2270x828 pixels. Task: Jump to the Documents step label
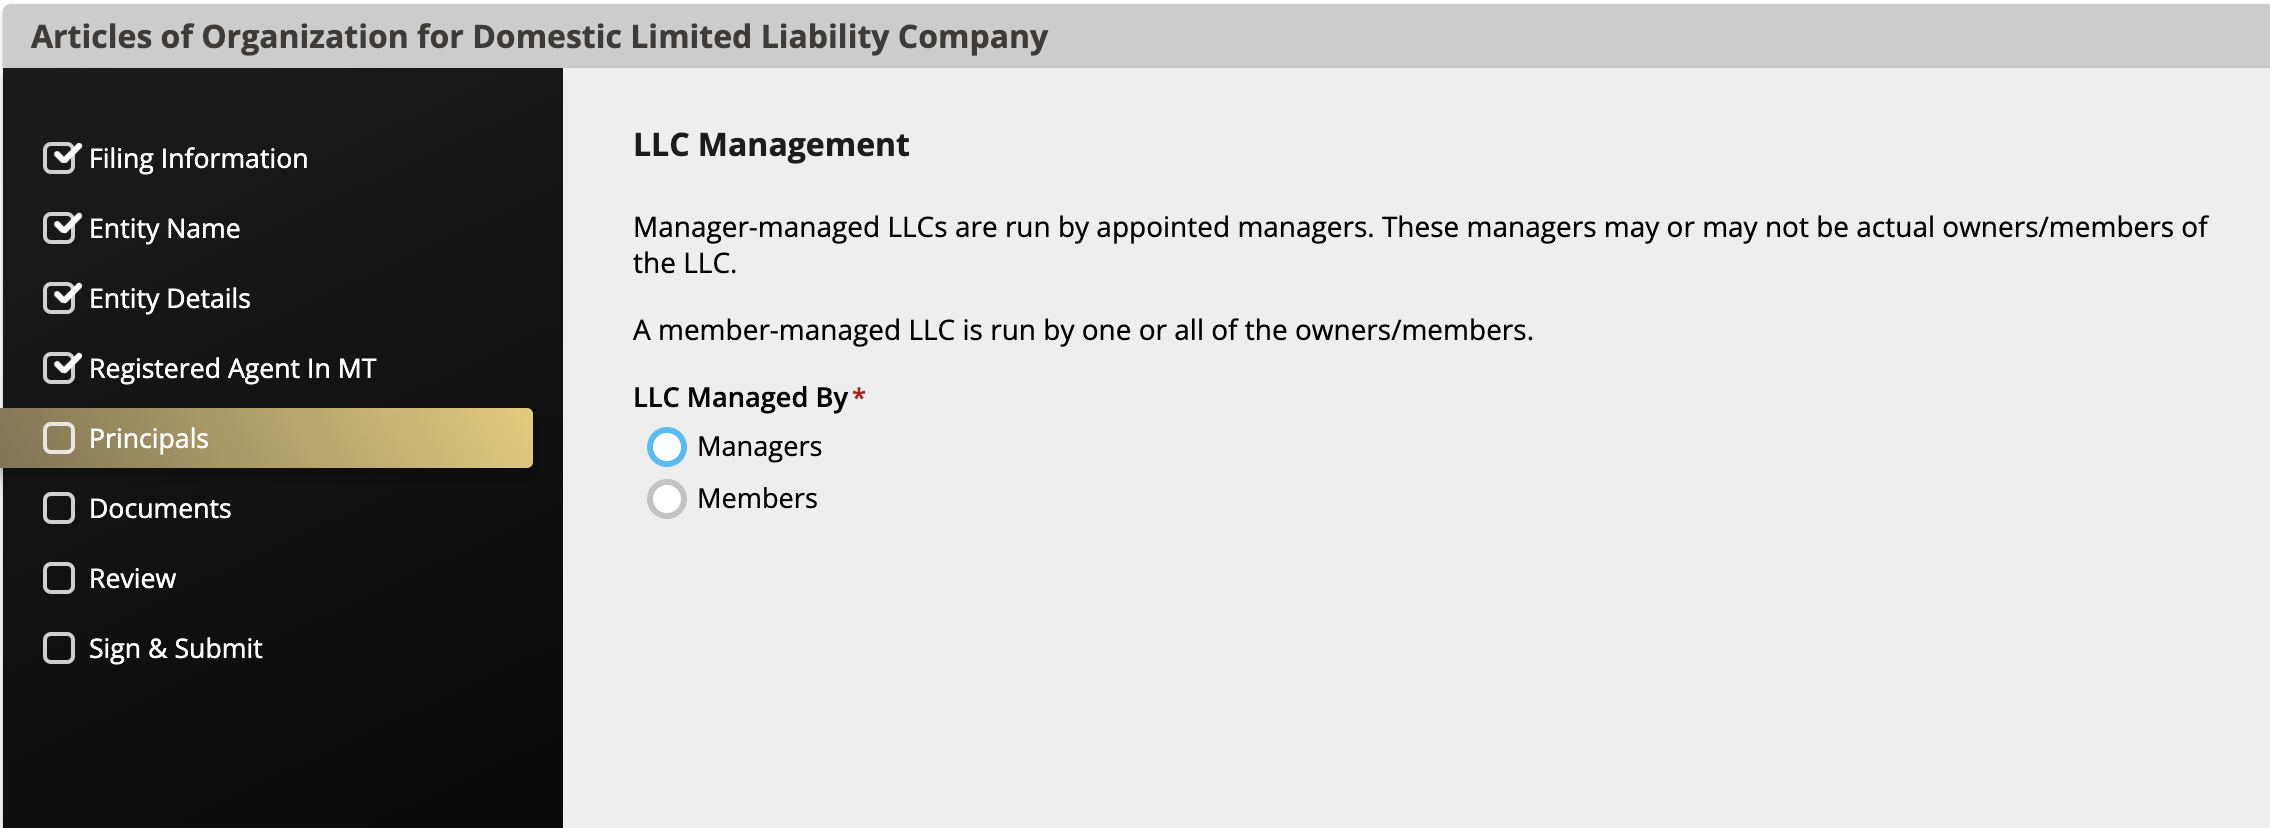point(160,509)
